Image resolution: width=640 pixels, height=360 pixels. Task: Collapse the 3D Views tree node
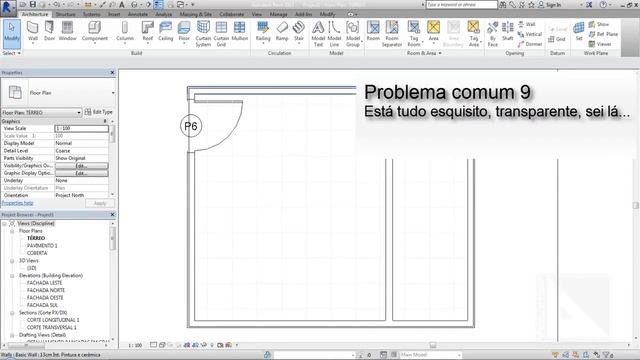[x=12, y=261]
